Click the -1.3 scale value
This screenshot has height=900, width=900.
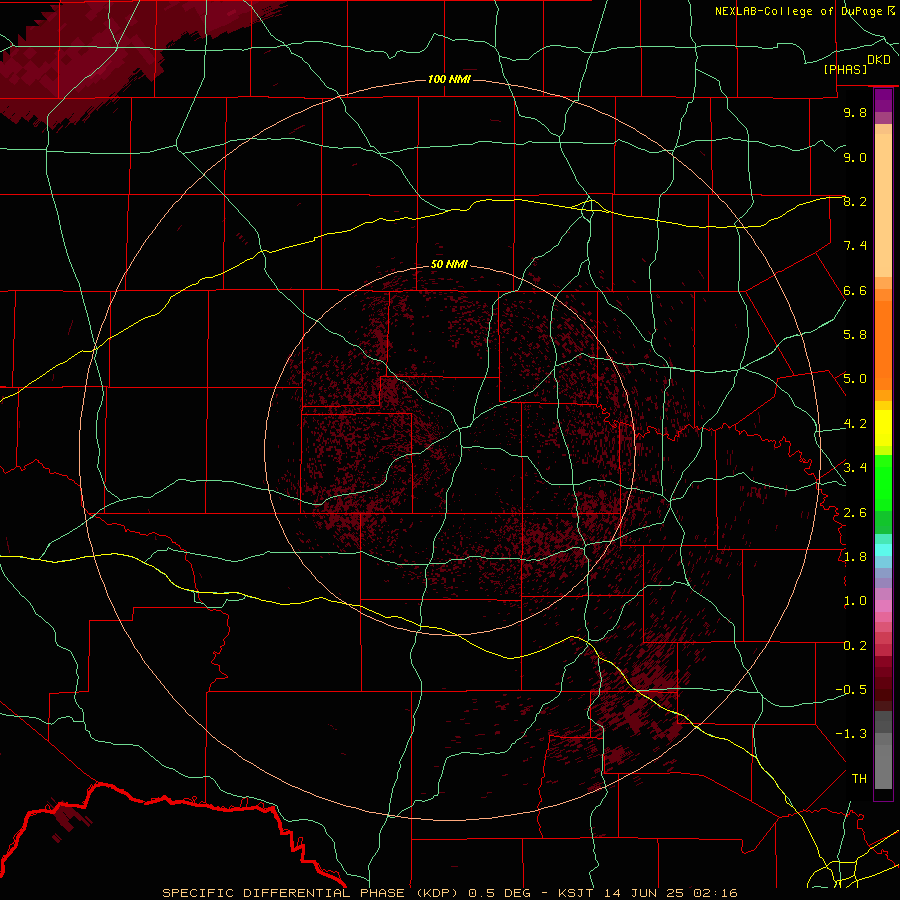click(x=851, y=734)
